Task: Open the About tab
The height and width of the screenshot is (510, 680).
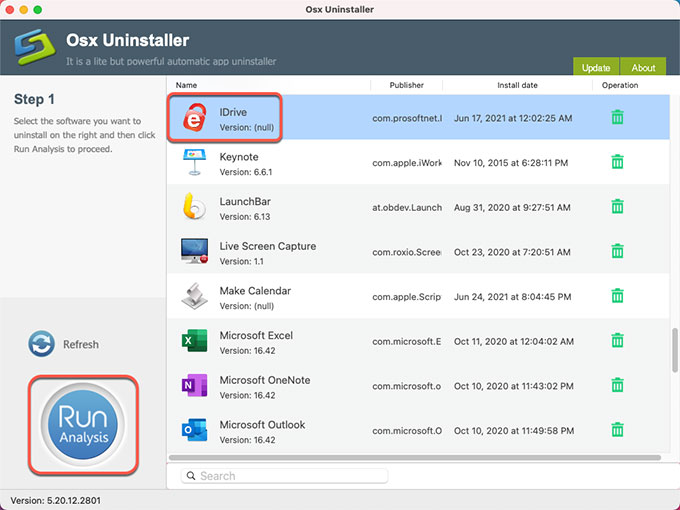Action: point(643,67)
